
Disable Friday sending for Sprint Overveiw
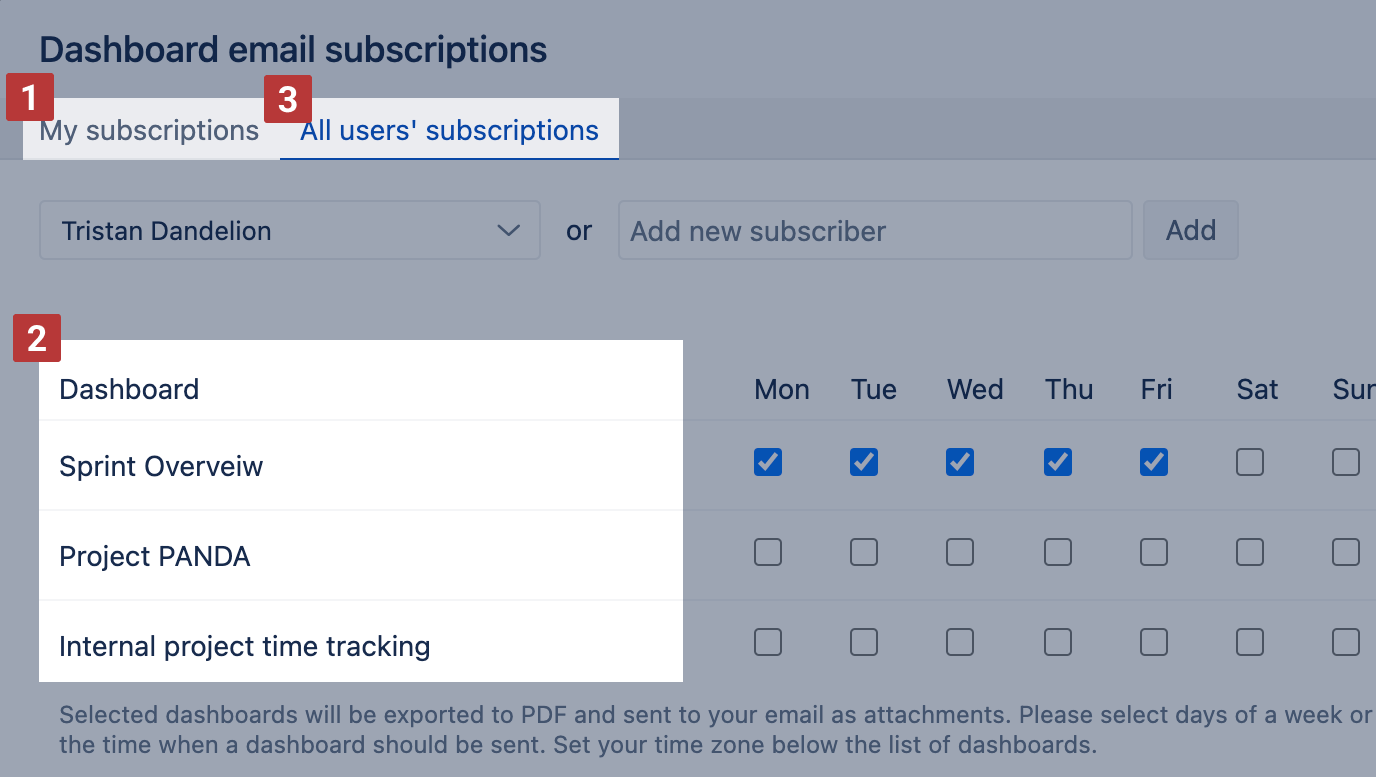point(1153,462)
